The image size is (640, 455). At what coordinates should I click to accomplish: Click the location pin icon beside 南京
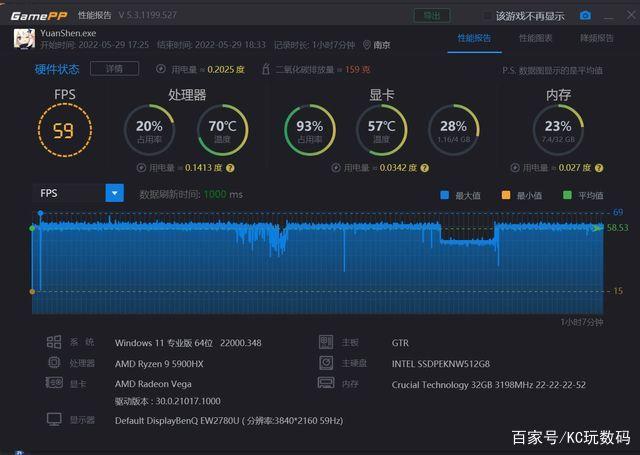[367, 44]
